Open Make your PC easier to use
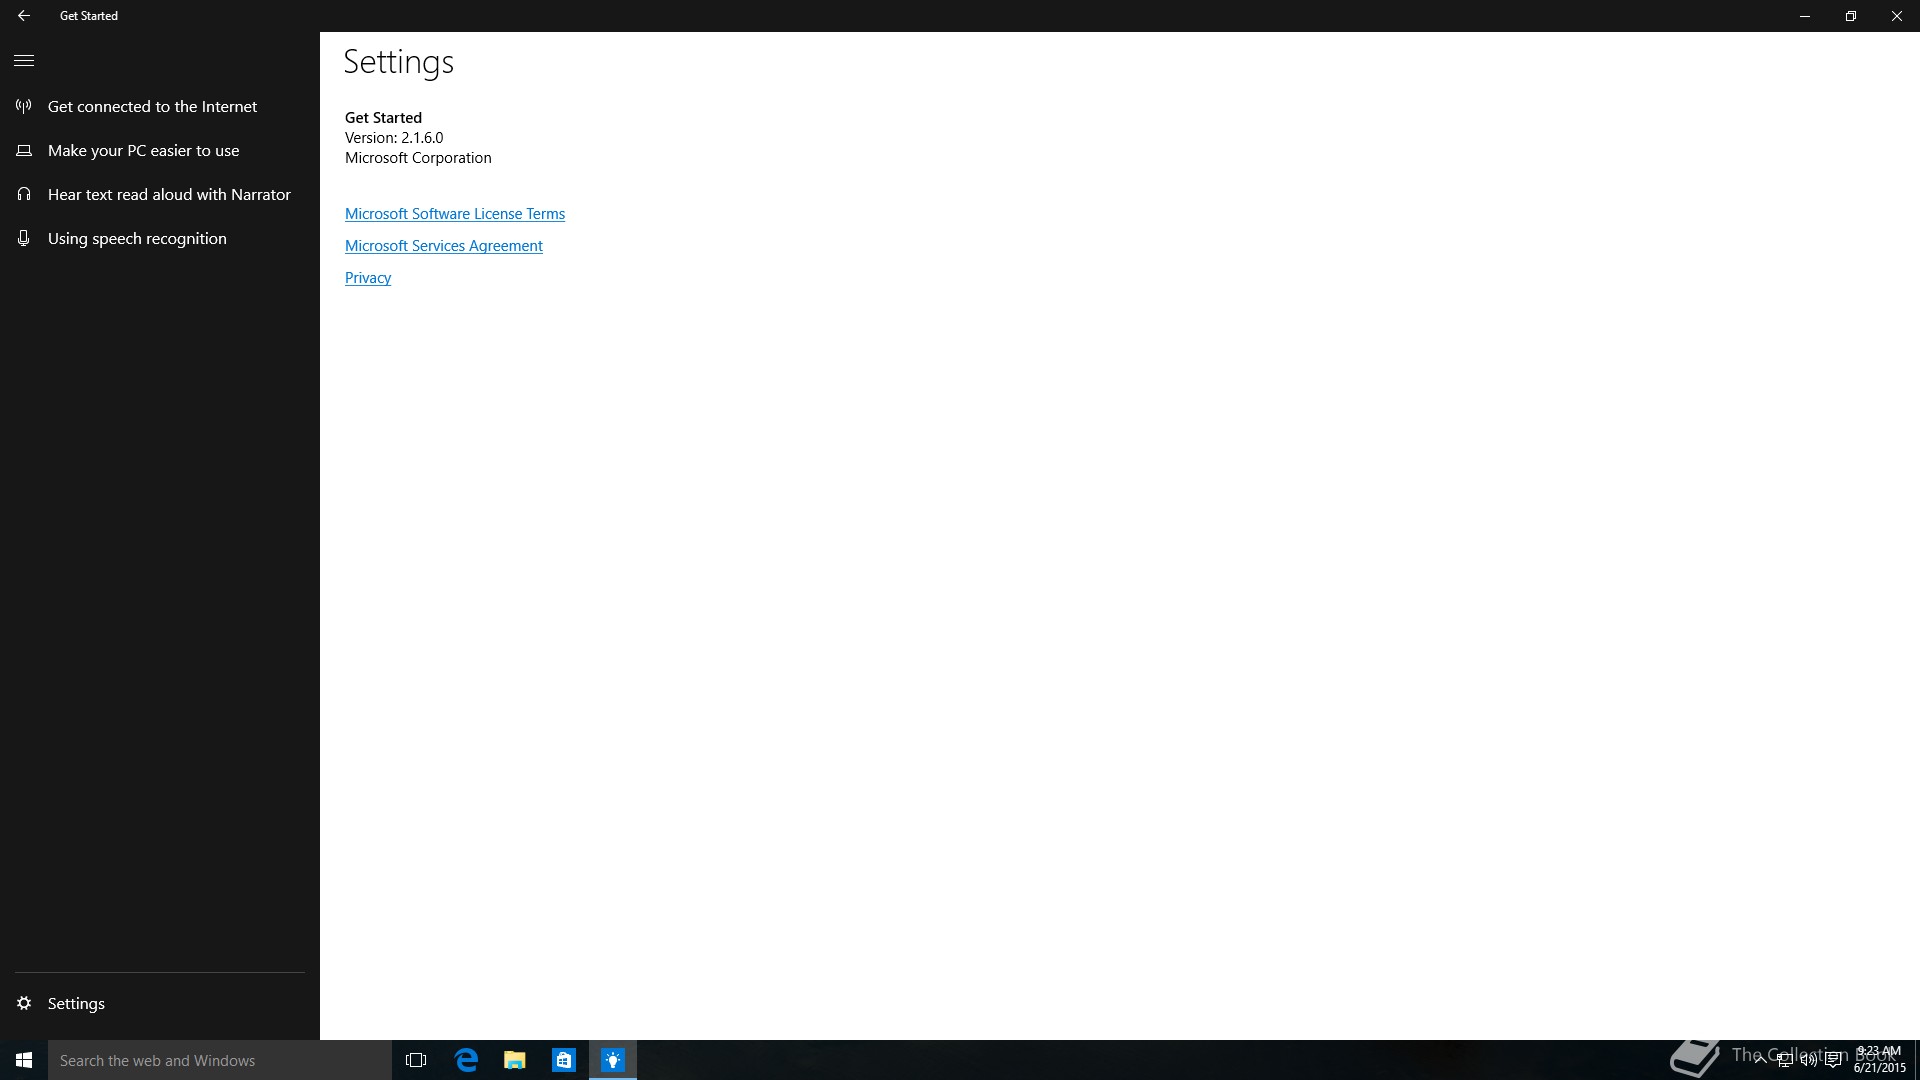 click(160, 150)
